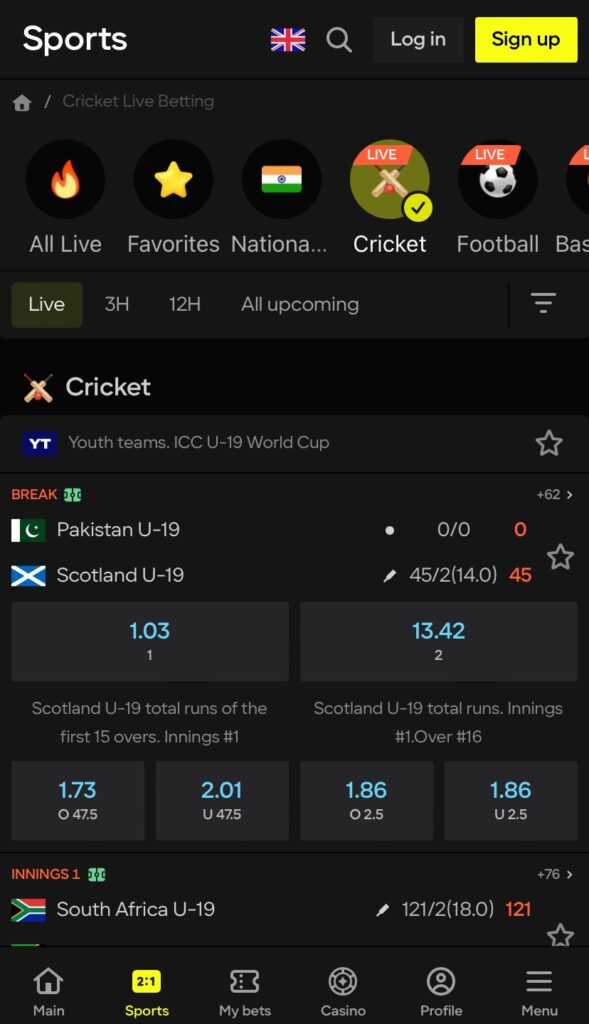Open the match filter options
The height and width of the screenshot is (1024, 589).
(x=543, y=302)
